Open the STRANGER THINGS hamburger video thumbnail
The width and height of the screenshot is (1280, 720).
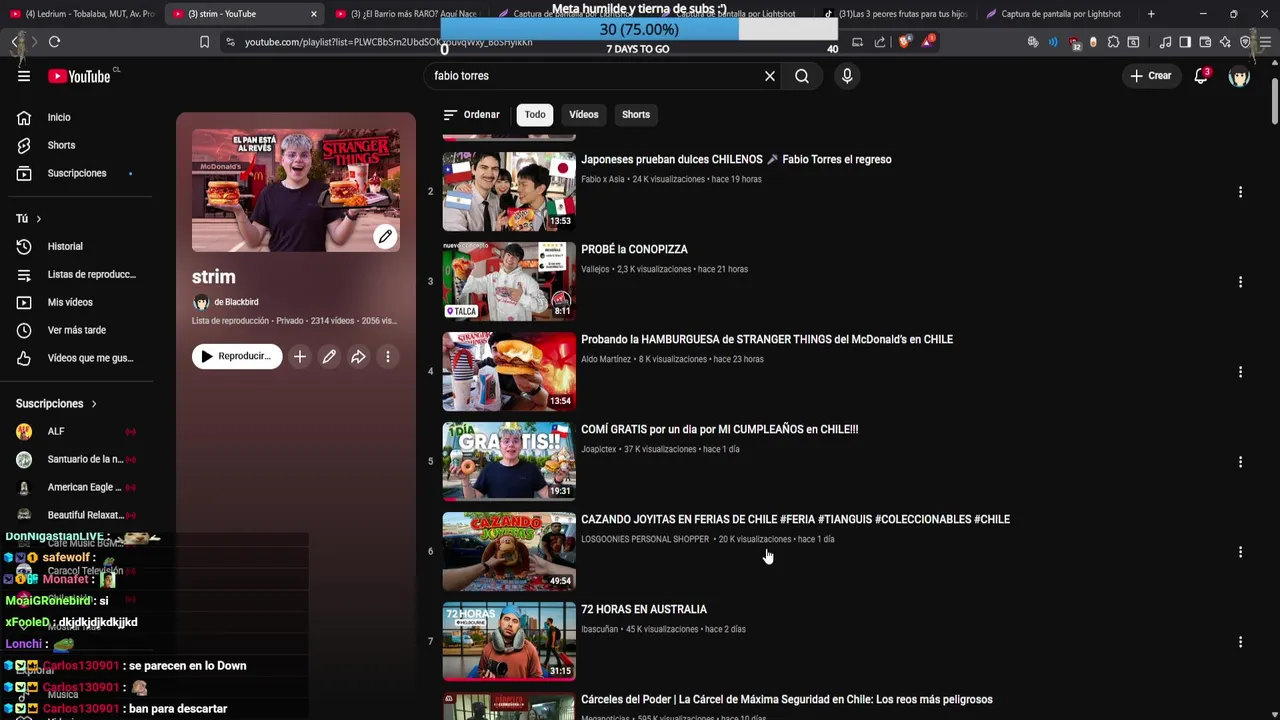click(509, 371)
